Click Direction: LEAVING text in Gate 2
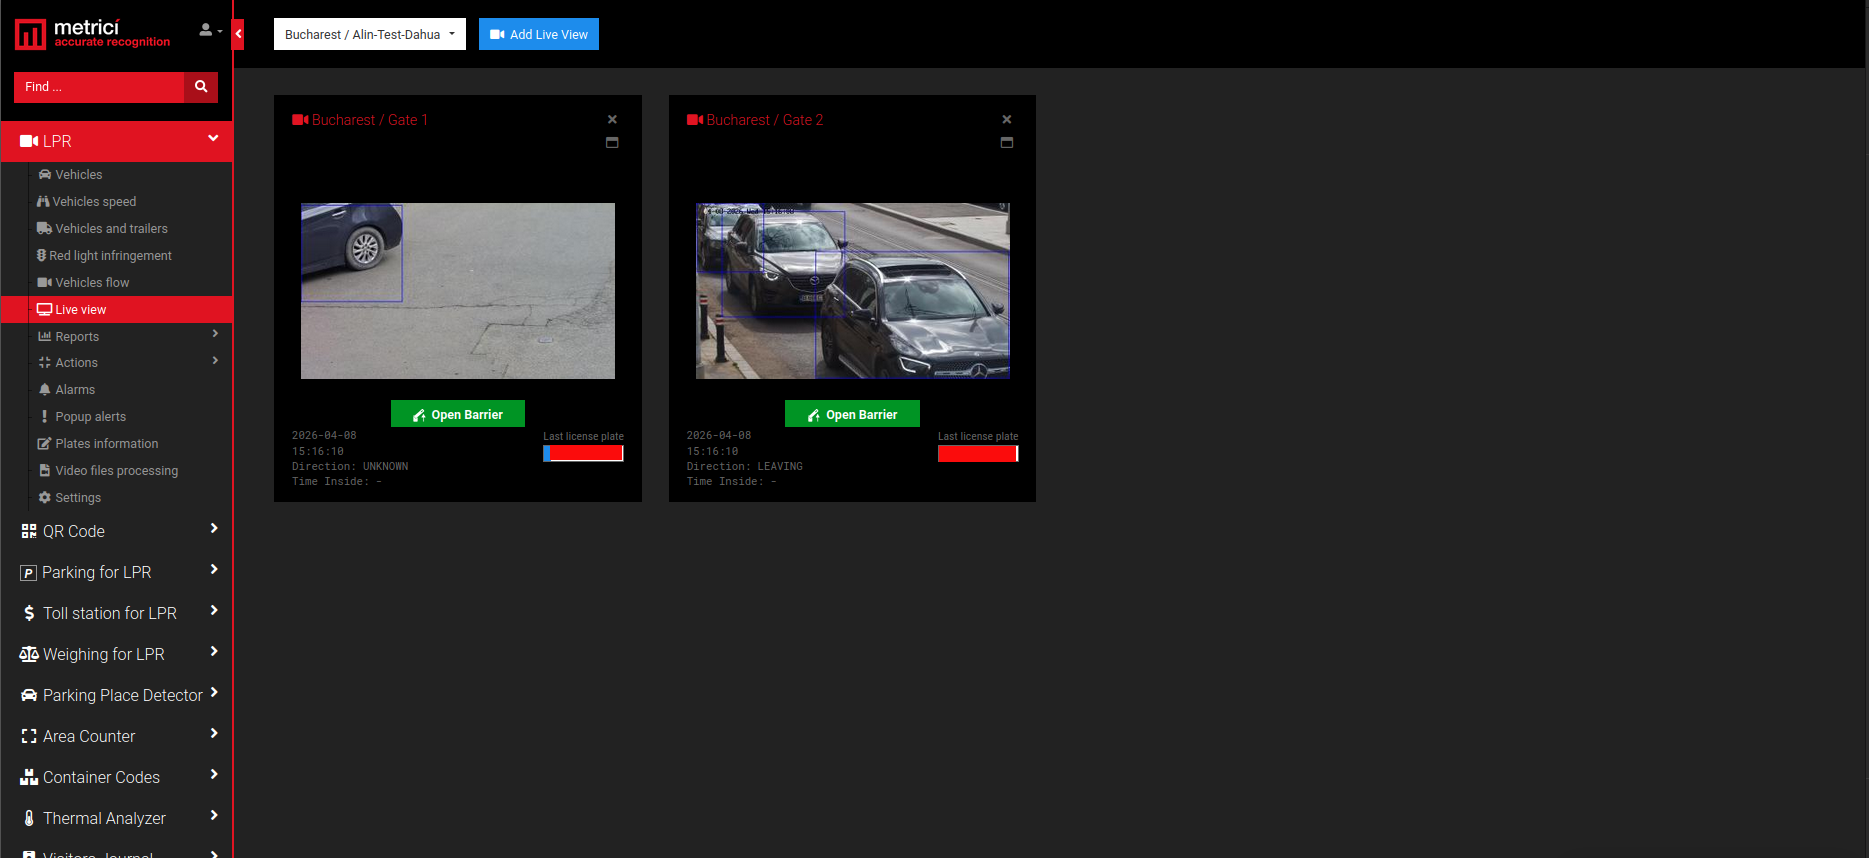 tap(745, 467)
